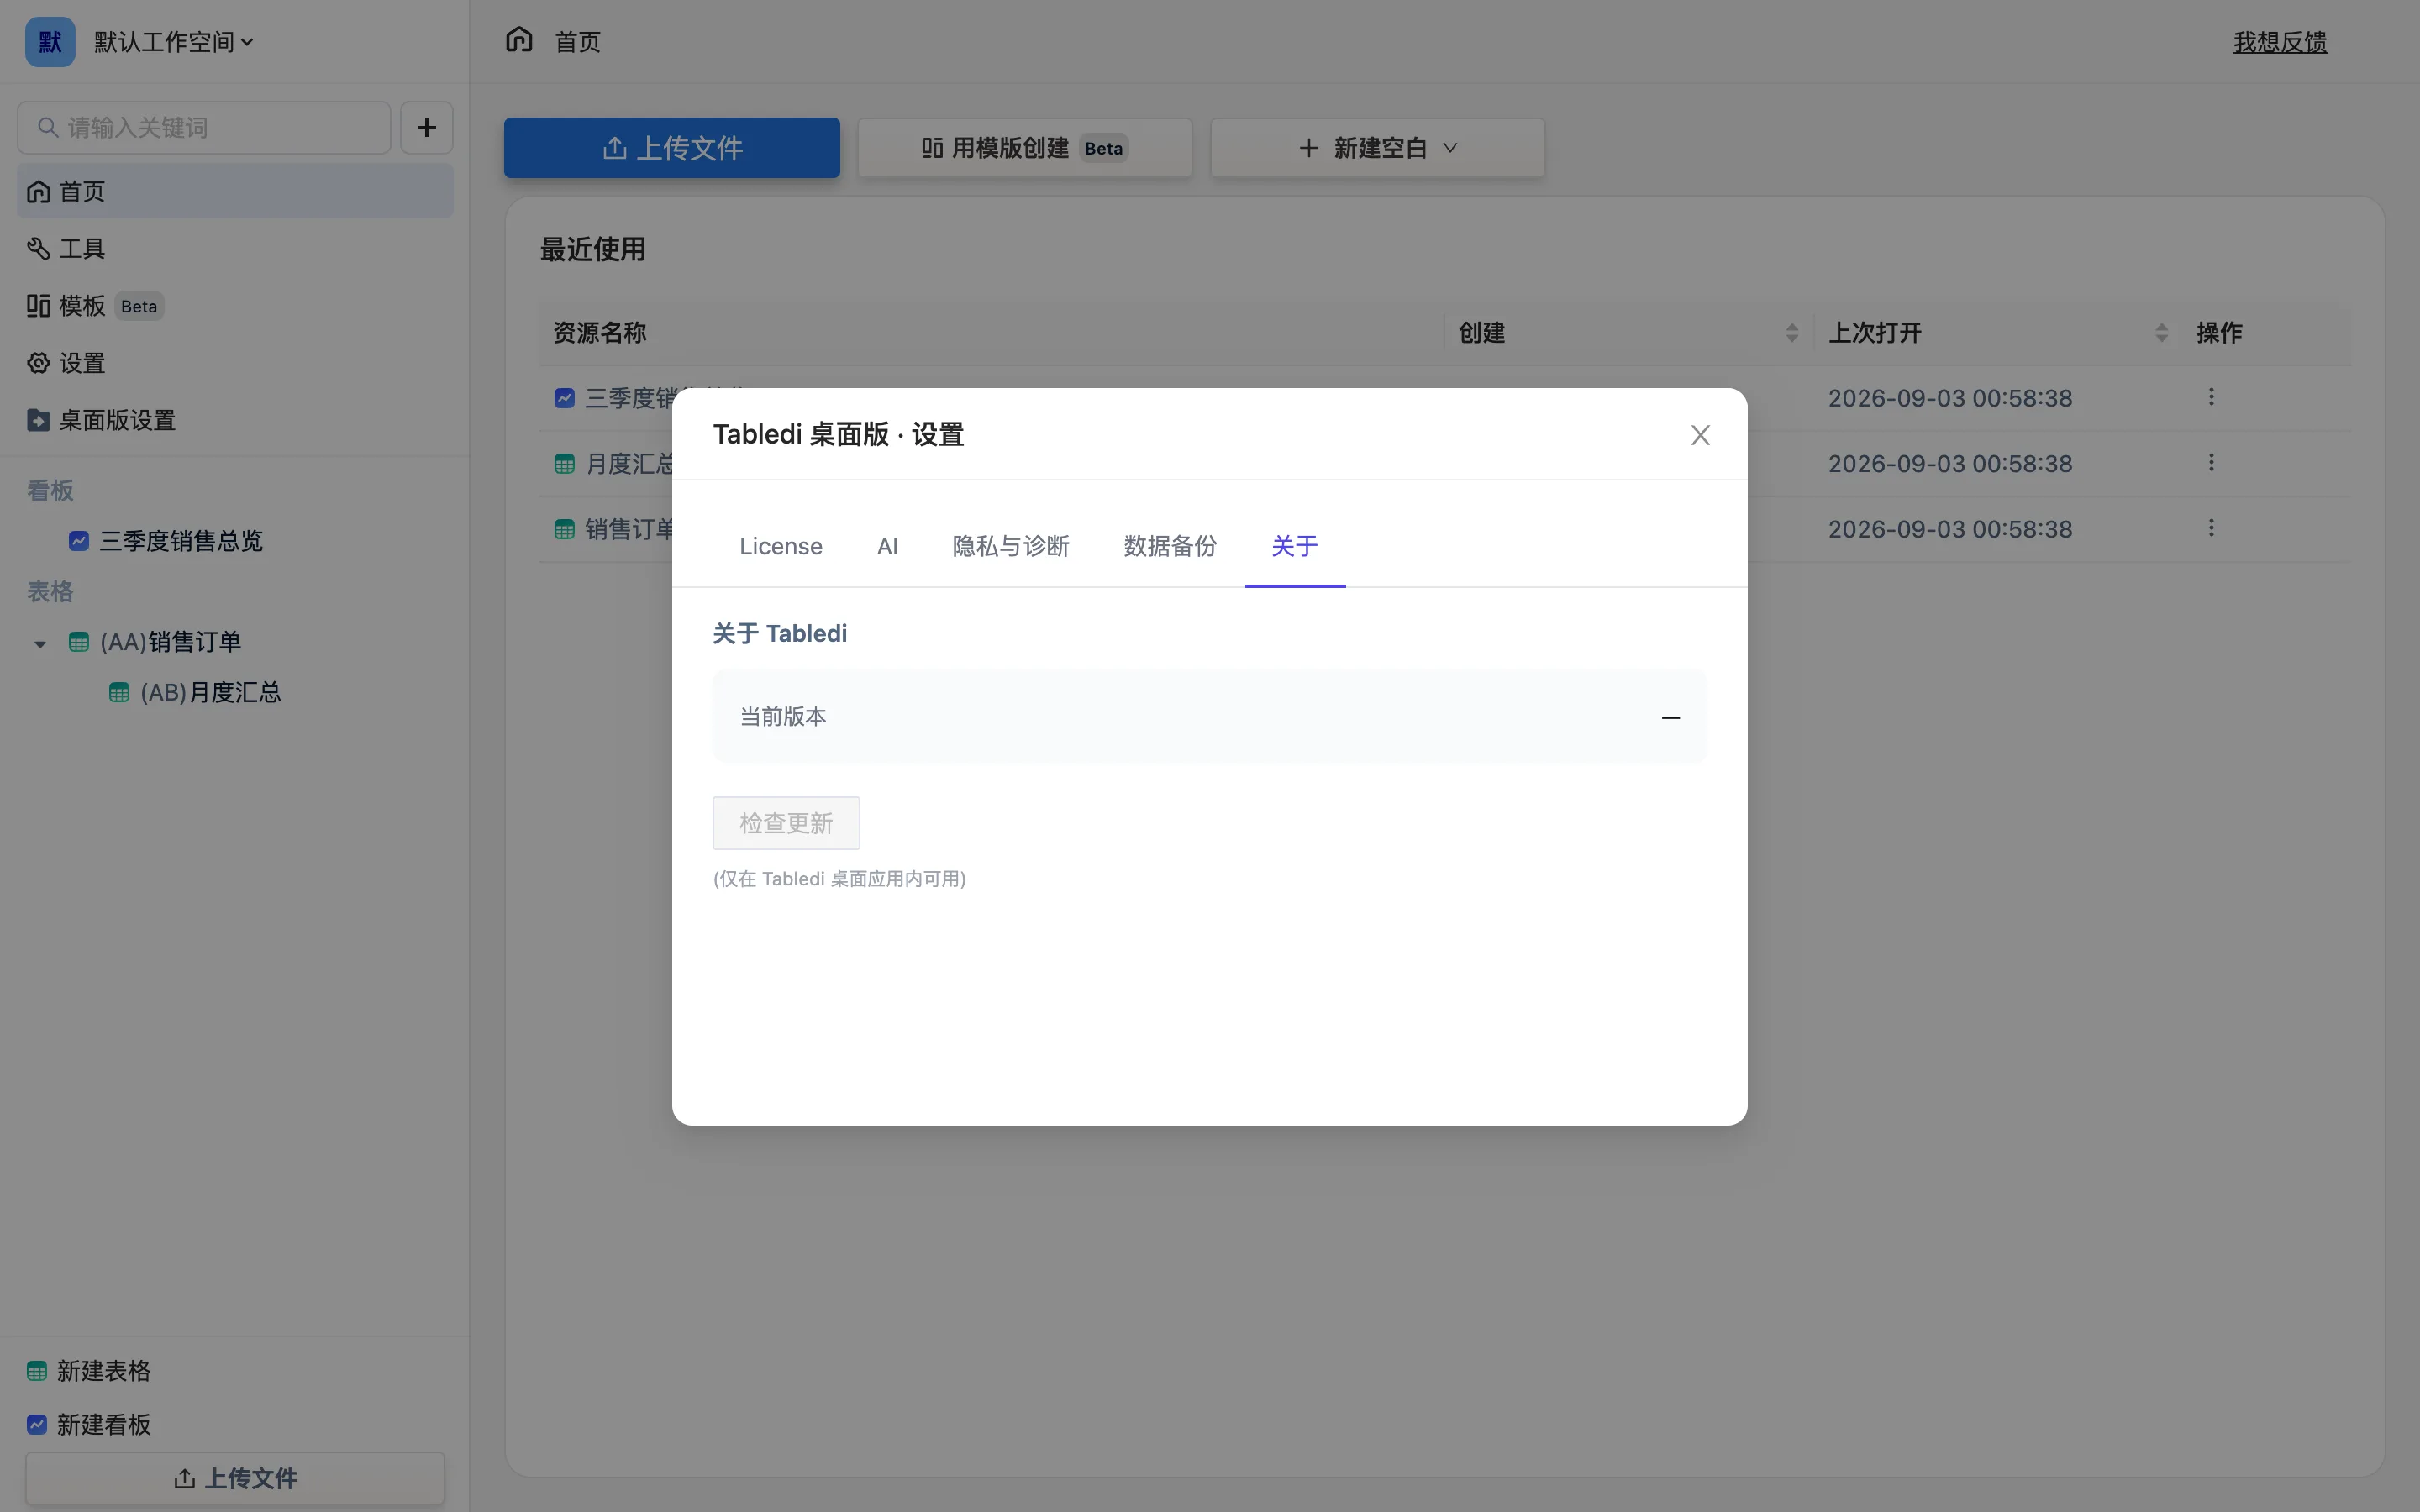Open the actions menu of the second recent row
2420x1512 pixels.
coord(2211,463)
